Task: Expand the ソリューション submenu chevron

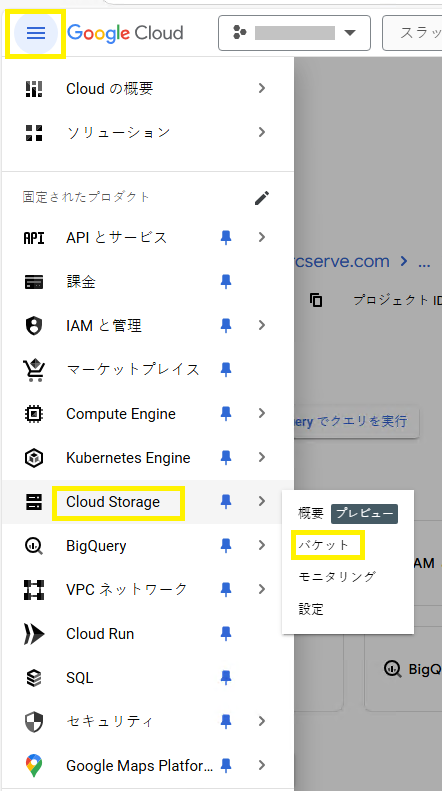Action: coord(261,132)
